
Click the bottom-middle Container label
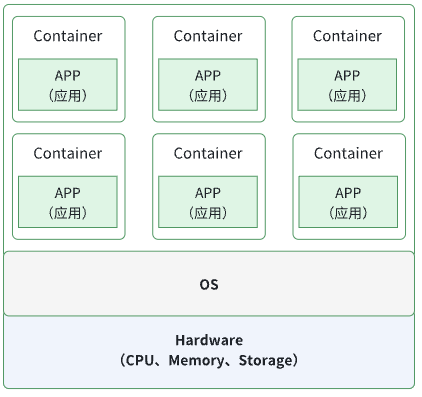pyautogui.click(x=208, y=153)
